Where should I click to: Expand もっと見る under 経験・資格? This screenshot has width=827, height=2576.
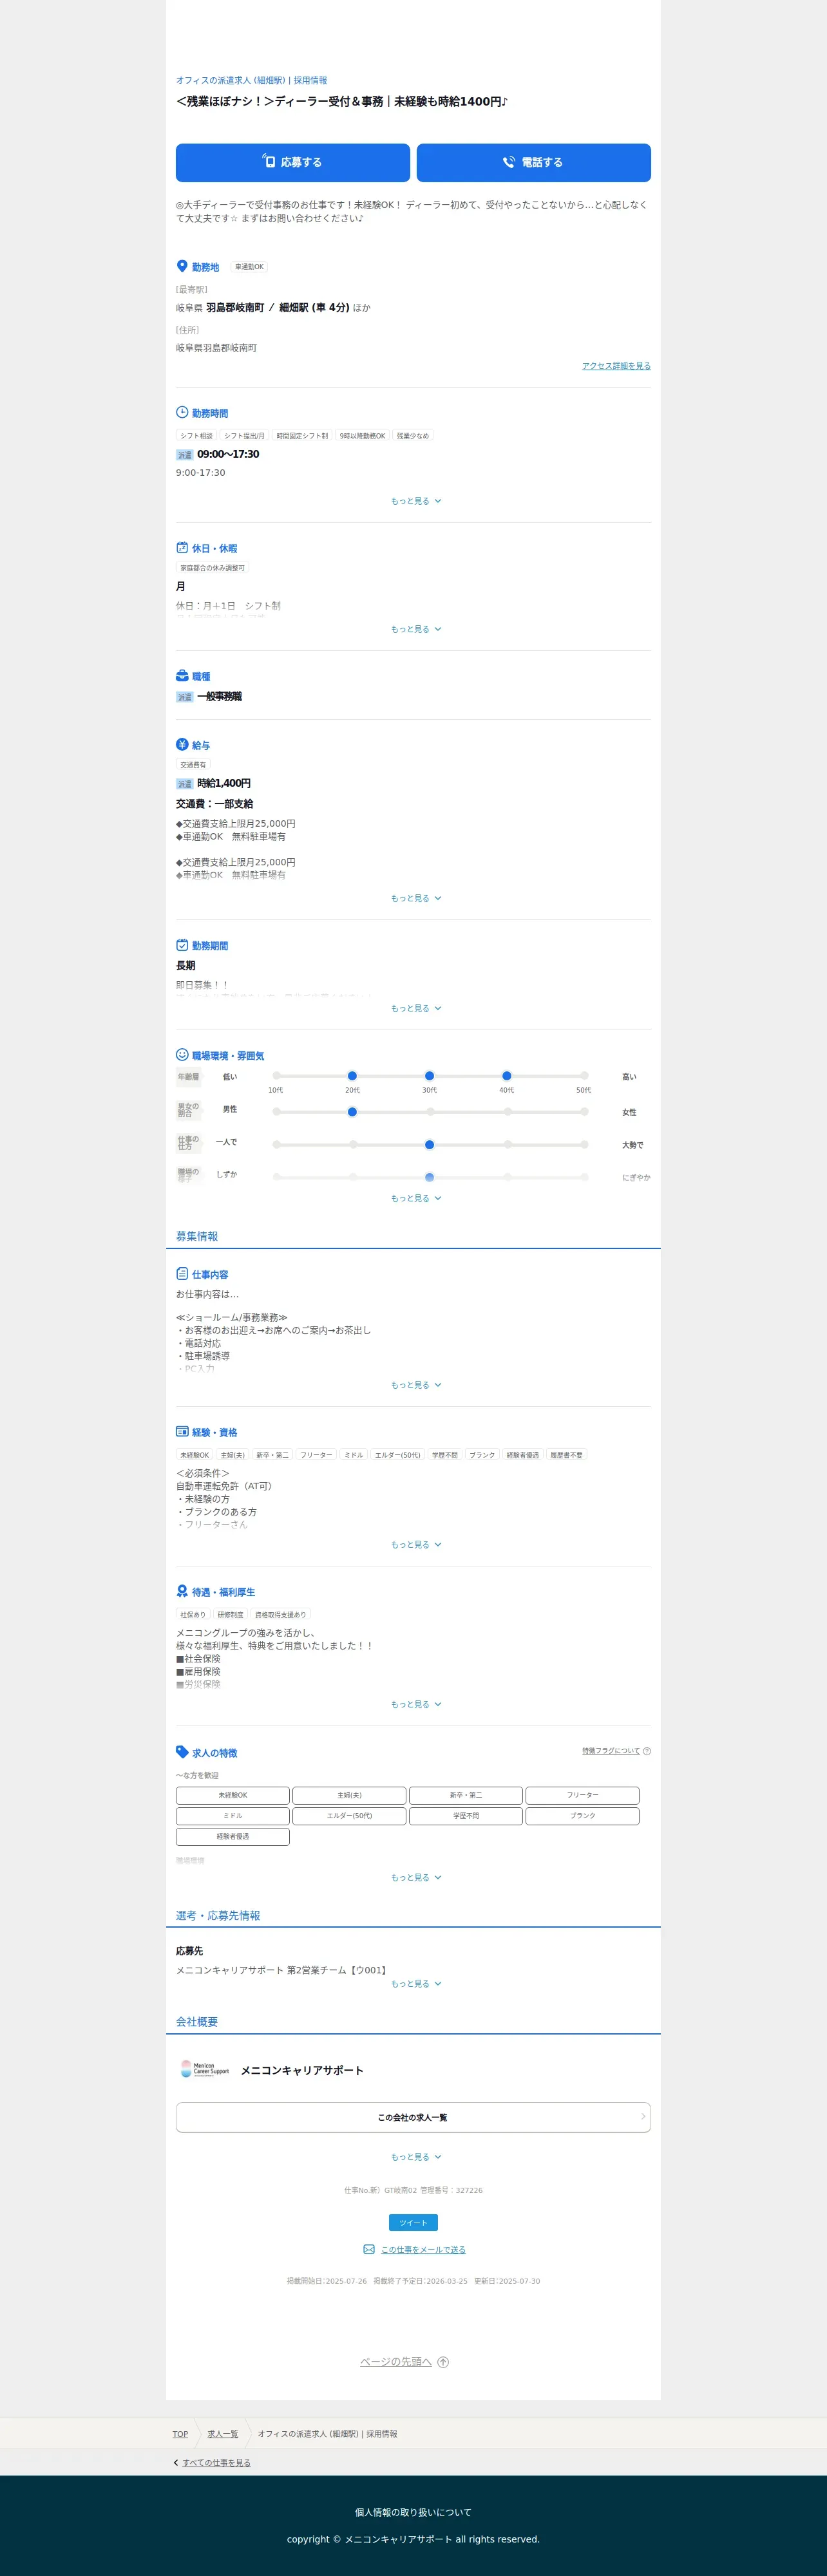click(x=416, y=1544)
